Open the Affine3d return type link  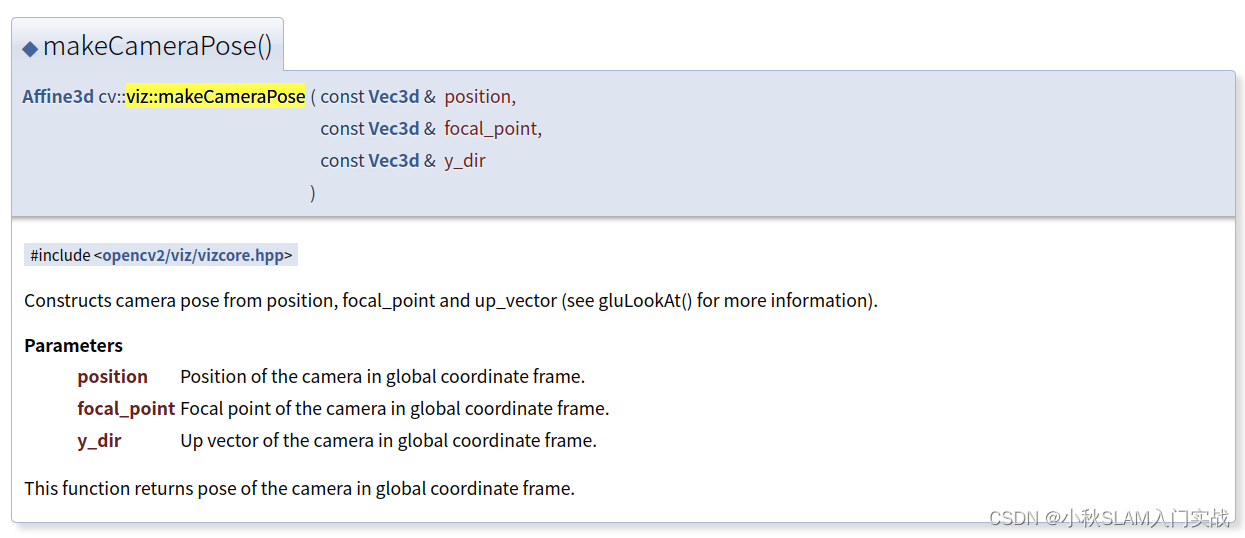coord(58,97)
